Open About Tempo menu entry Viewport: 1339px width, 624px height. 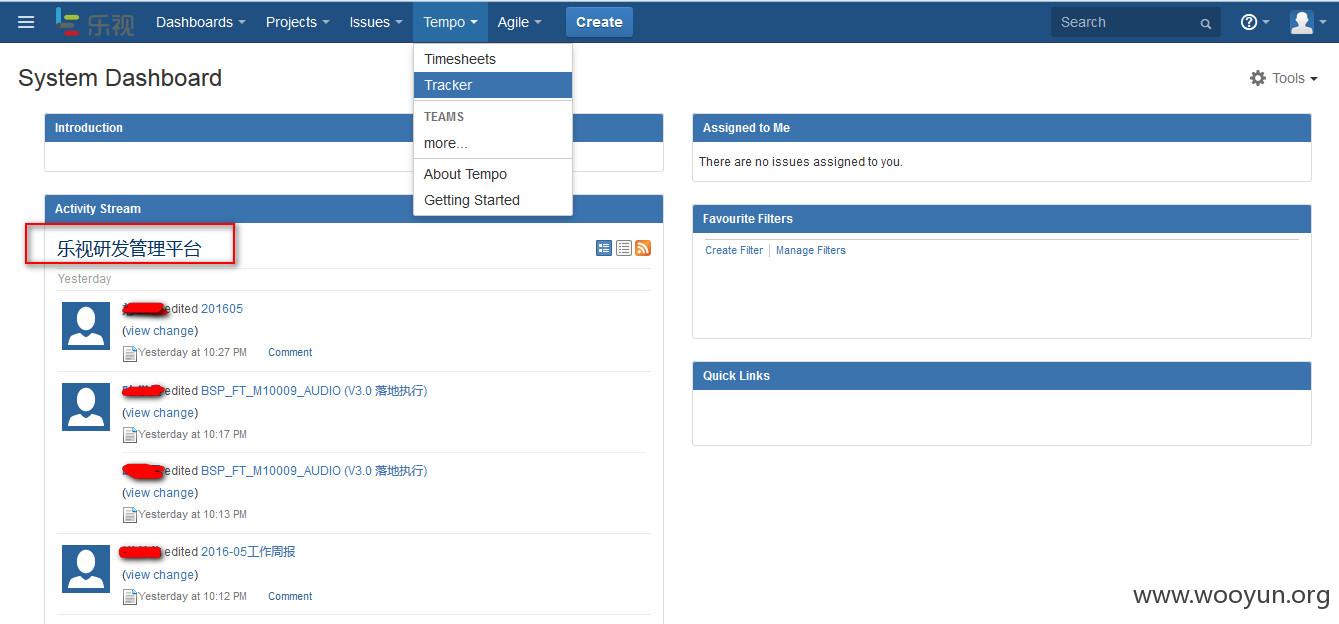(x=493, y=174)
